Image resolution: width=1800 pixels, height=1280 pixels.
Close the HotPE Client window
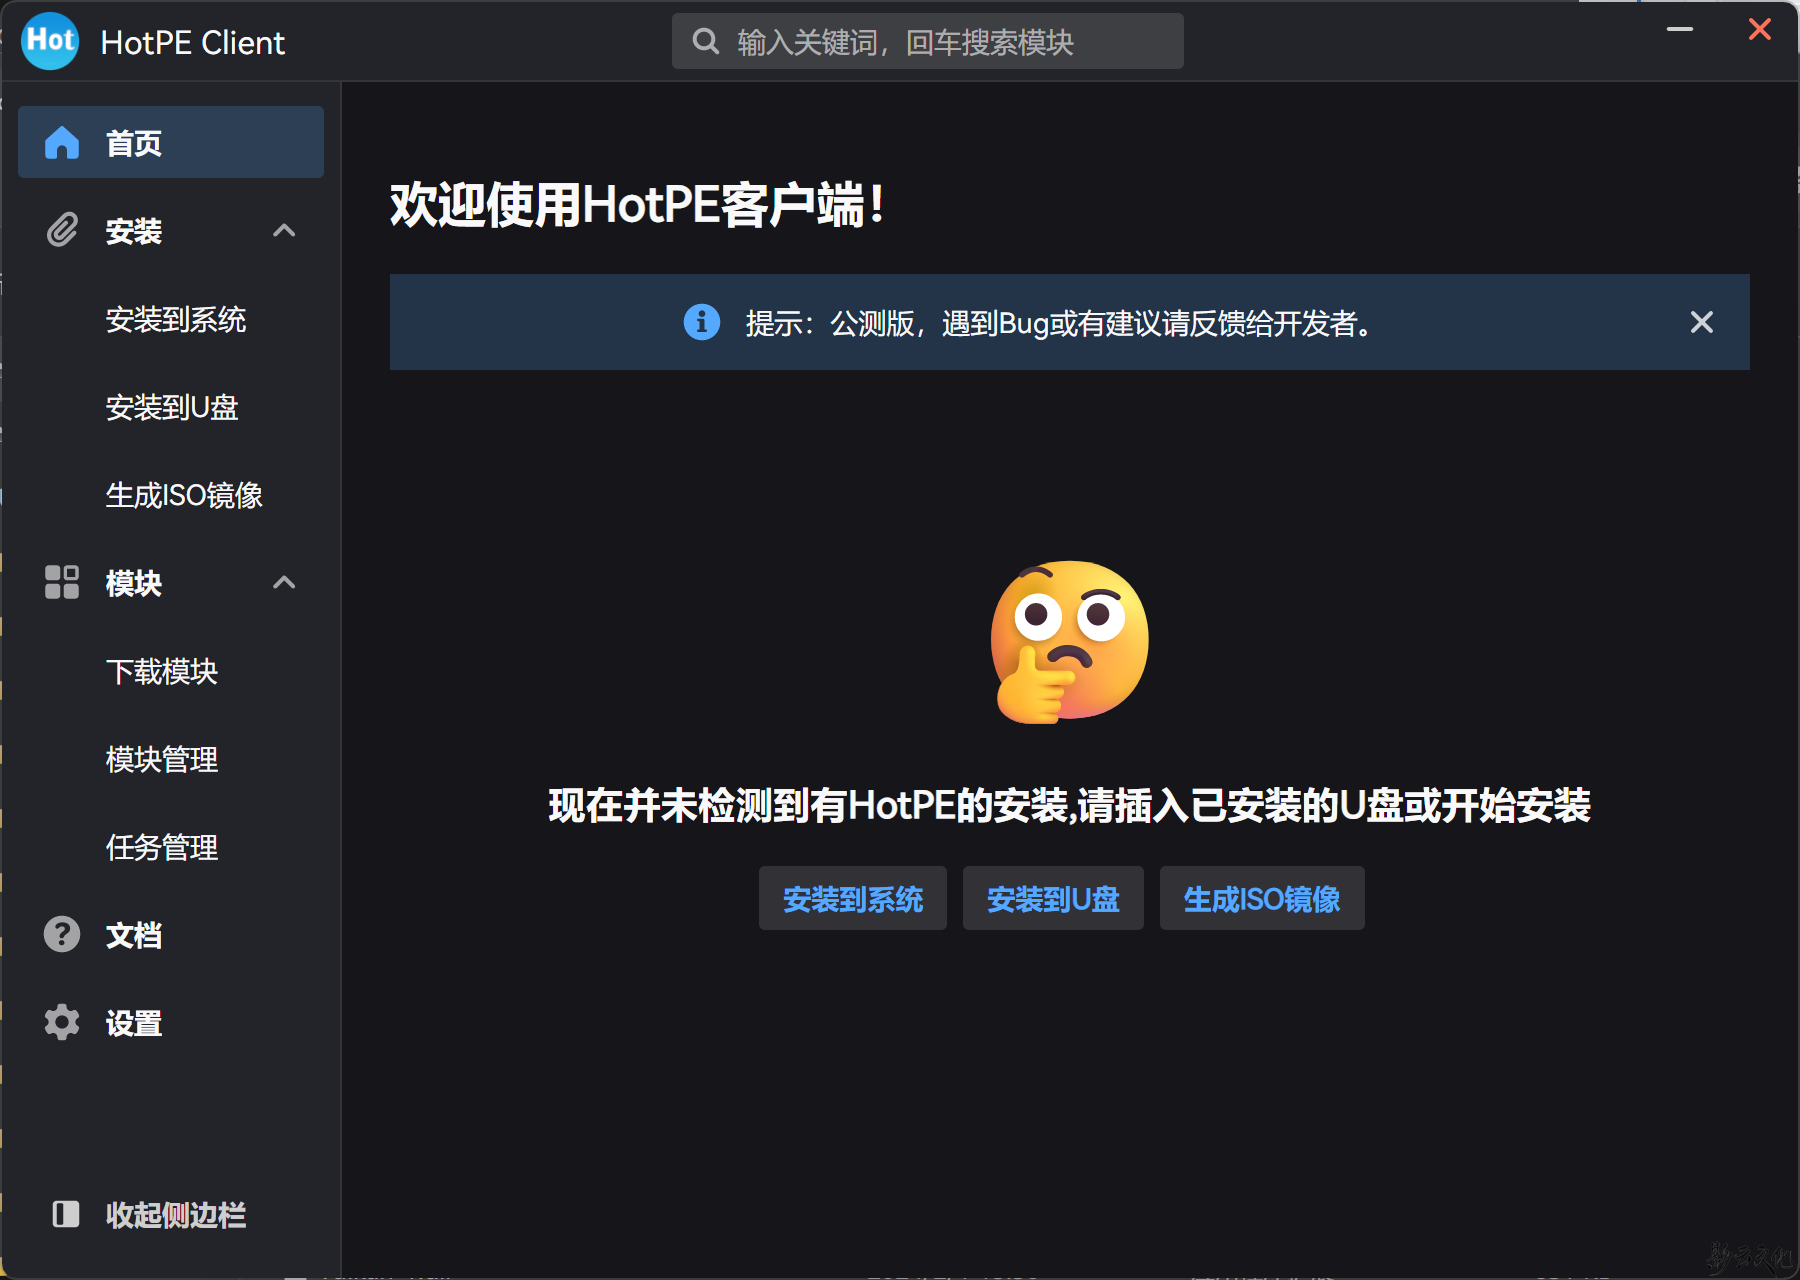1760,29
